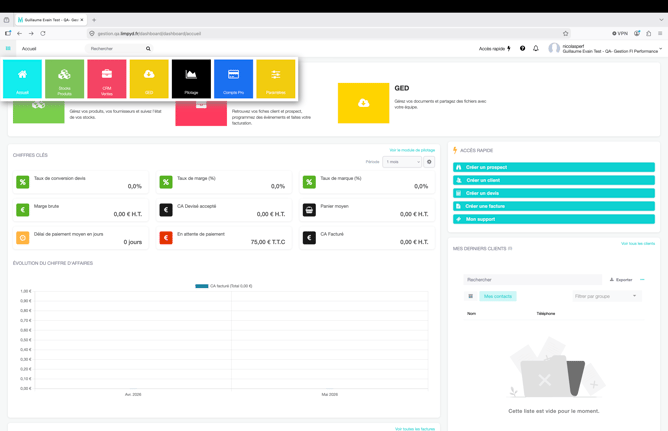This screenshot has width=668, height=431.
Task: Click the 75,00 € T.T.C value
Action: 268,242
